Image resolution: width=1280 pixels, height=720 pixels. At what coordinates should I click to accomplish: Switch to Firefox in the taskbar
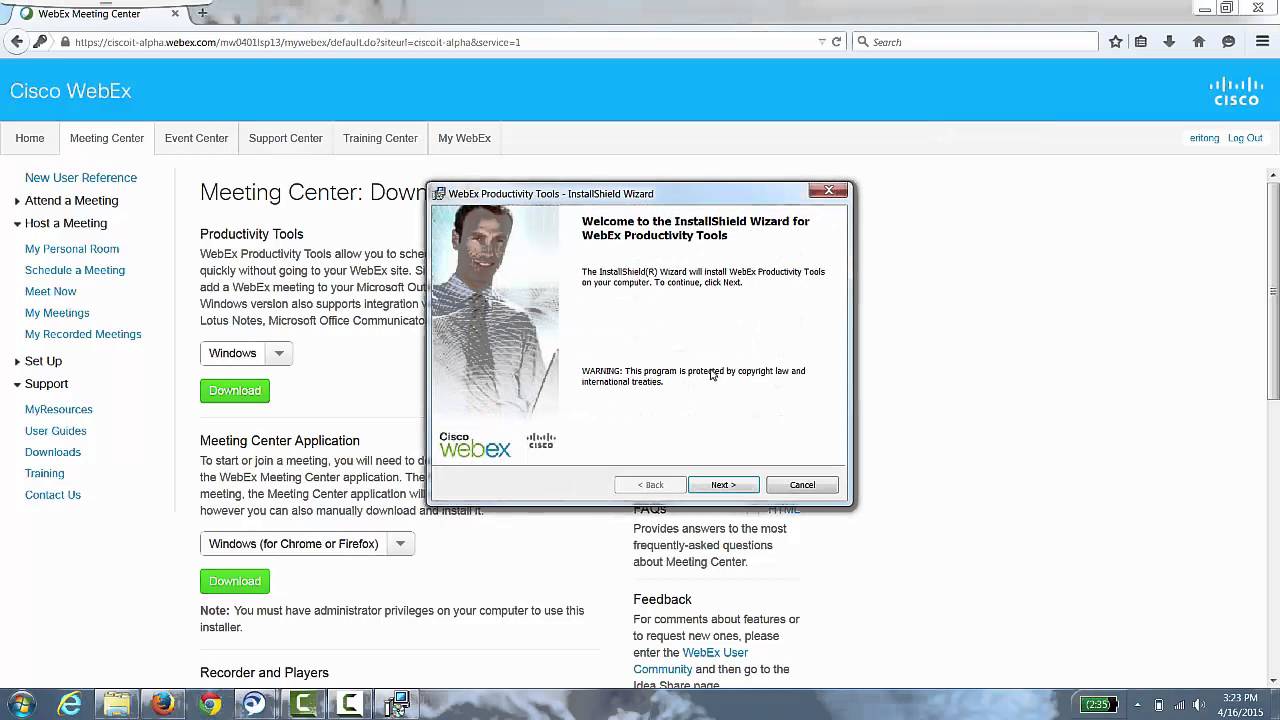[x=163, y=704]
